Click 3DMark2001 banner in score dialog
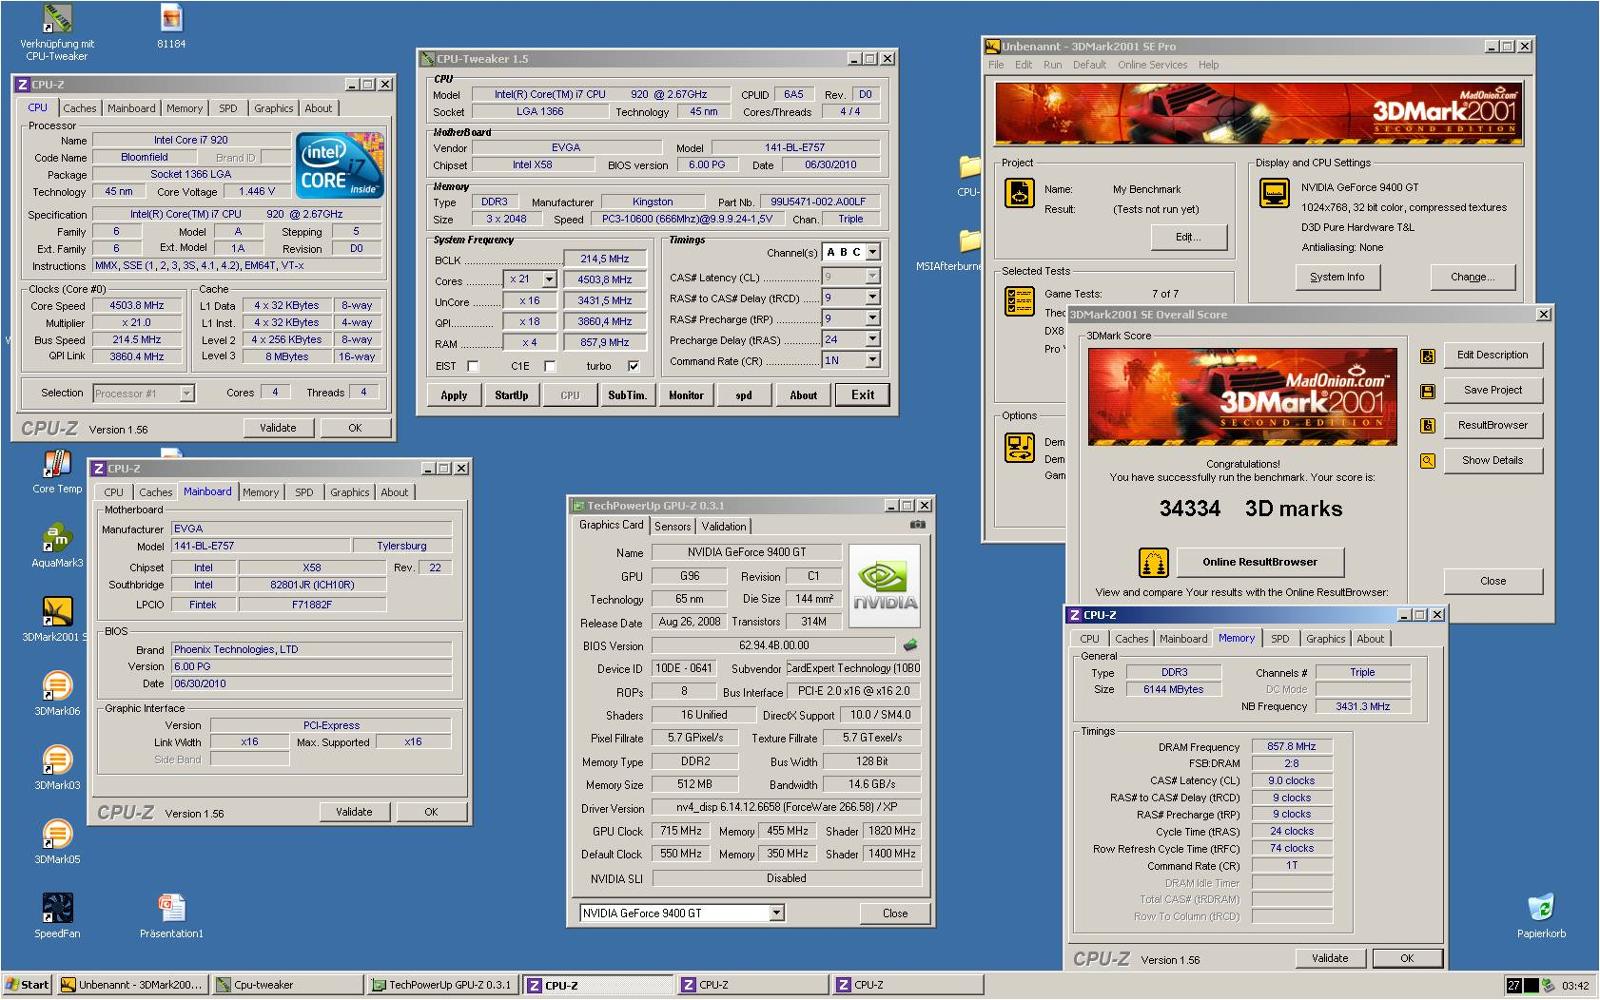Viewport: 1600px width, 1000px height. [1242, 396]
